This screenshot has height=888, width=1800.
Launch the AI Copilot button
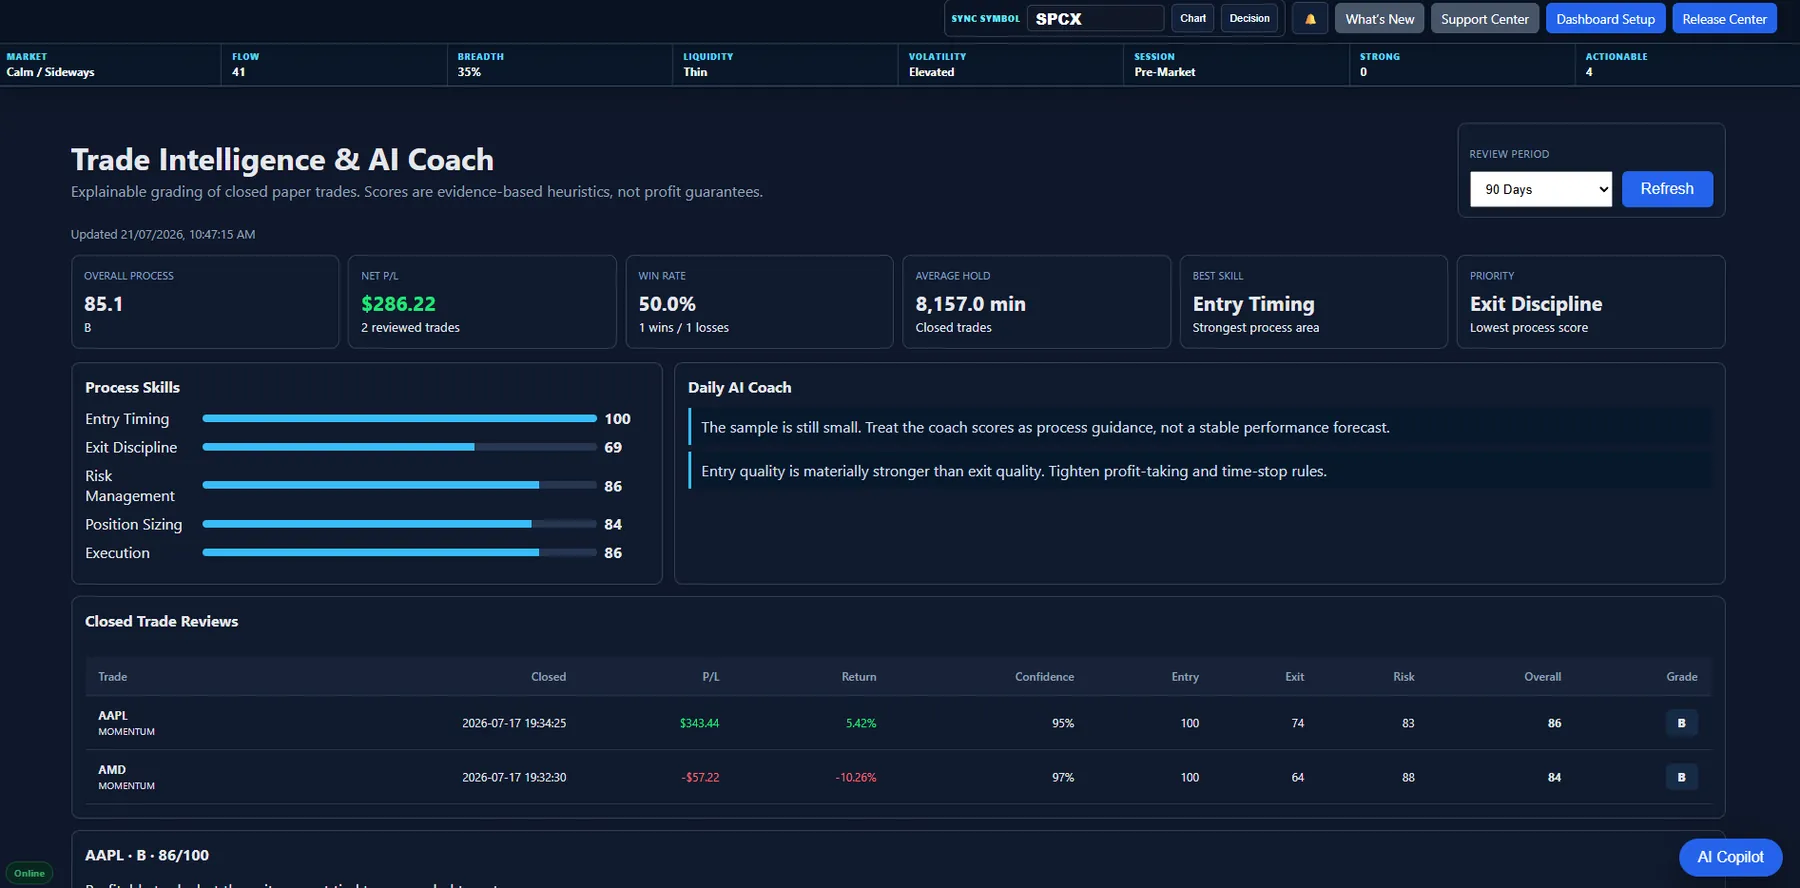click(x=1730, y=857)
